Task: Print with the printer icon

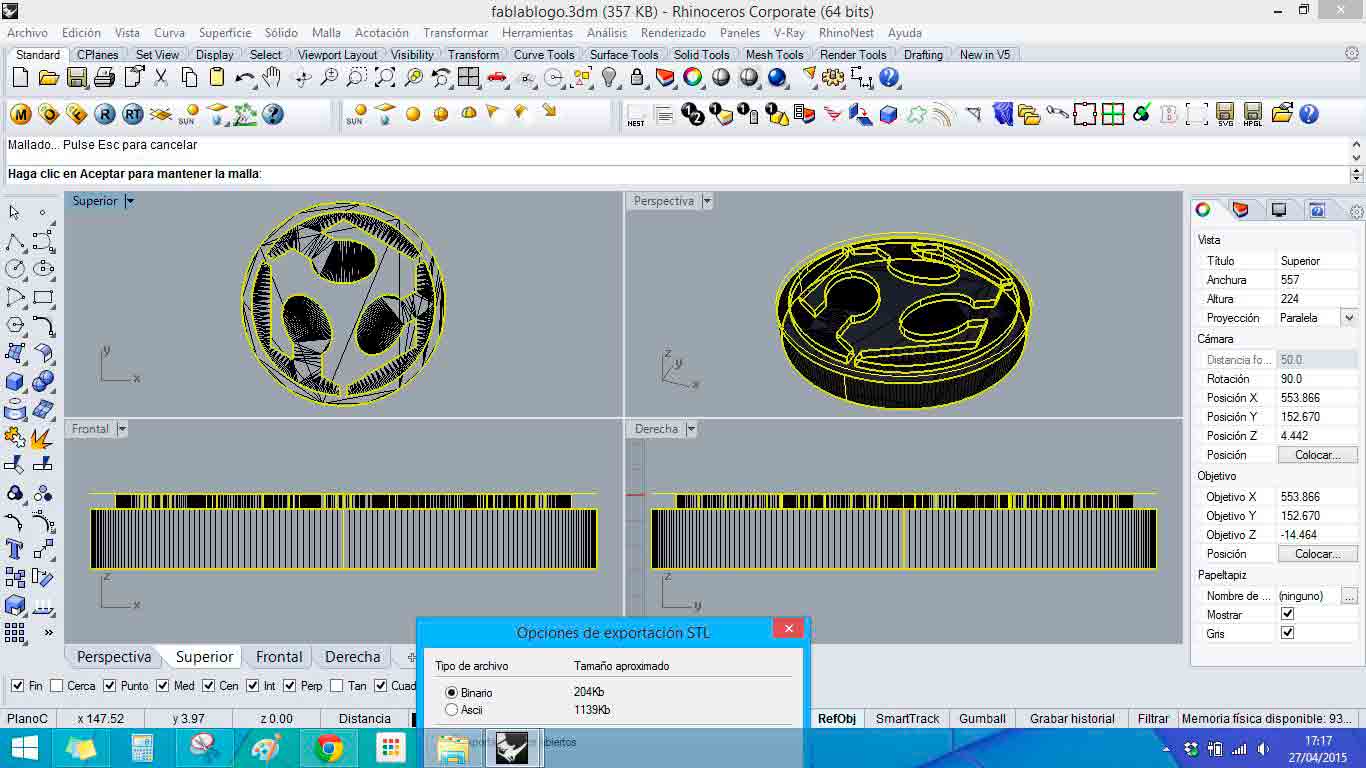Action: 104,78
